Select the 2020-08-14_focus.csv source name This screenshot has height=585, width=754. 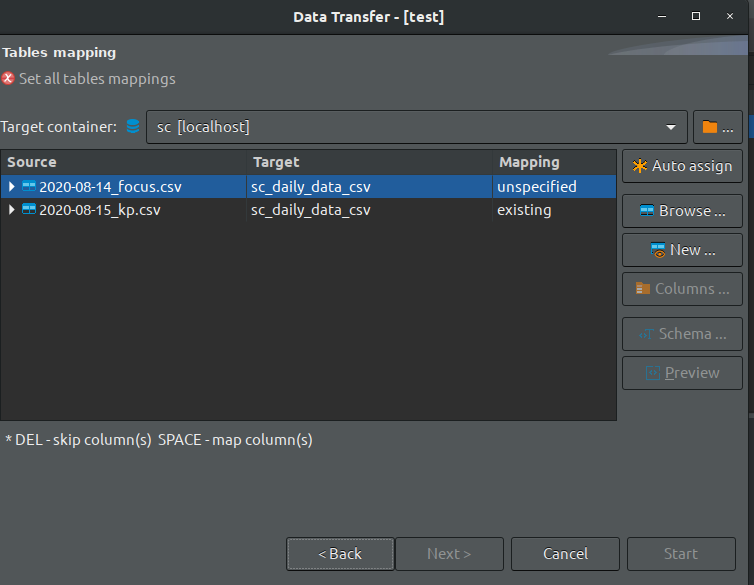coord(110,187)
